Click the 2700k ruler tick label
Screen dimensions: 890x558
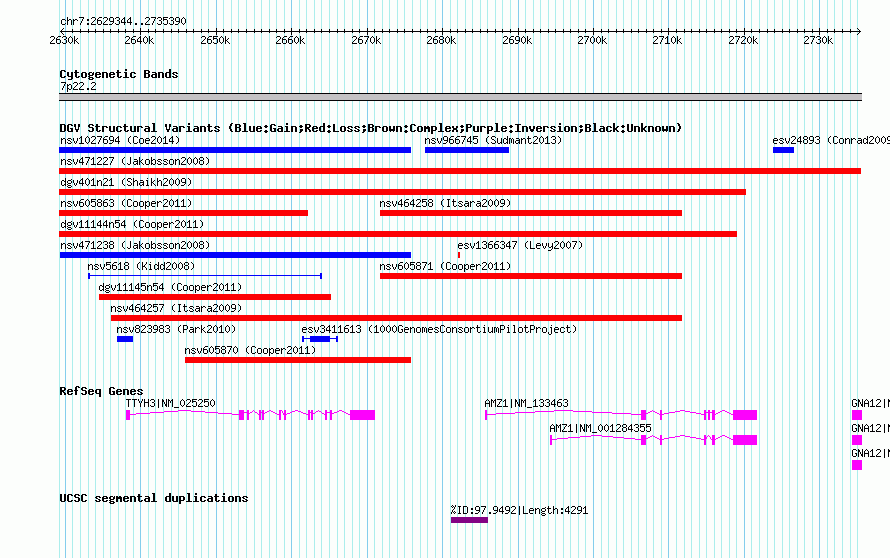592,40
